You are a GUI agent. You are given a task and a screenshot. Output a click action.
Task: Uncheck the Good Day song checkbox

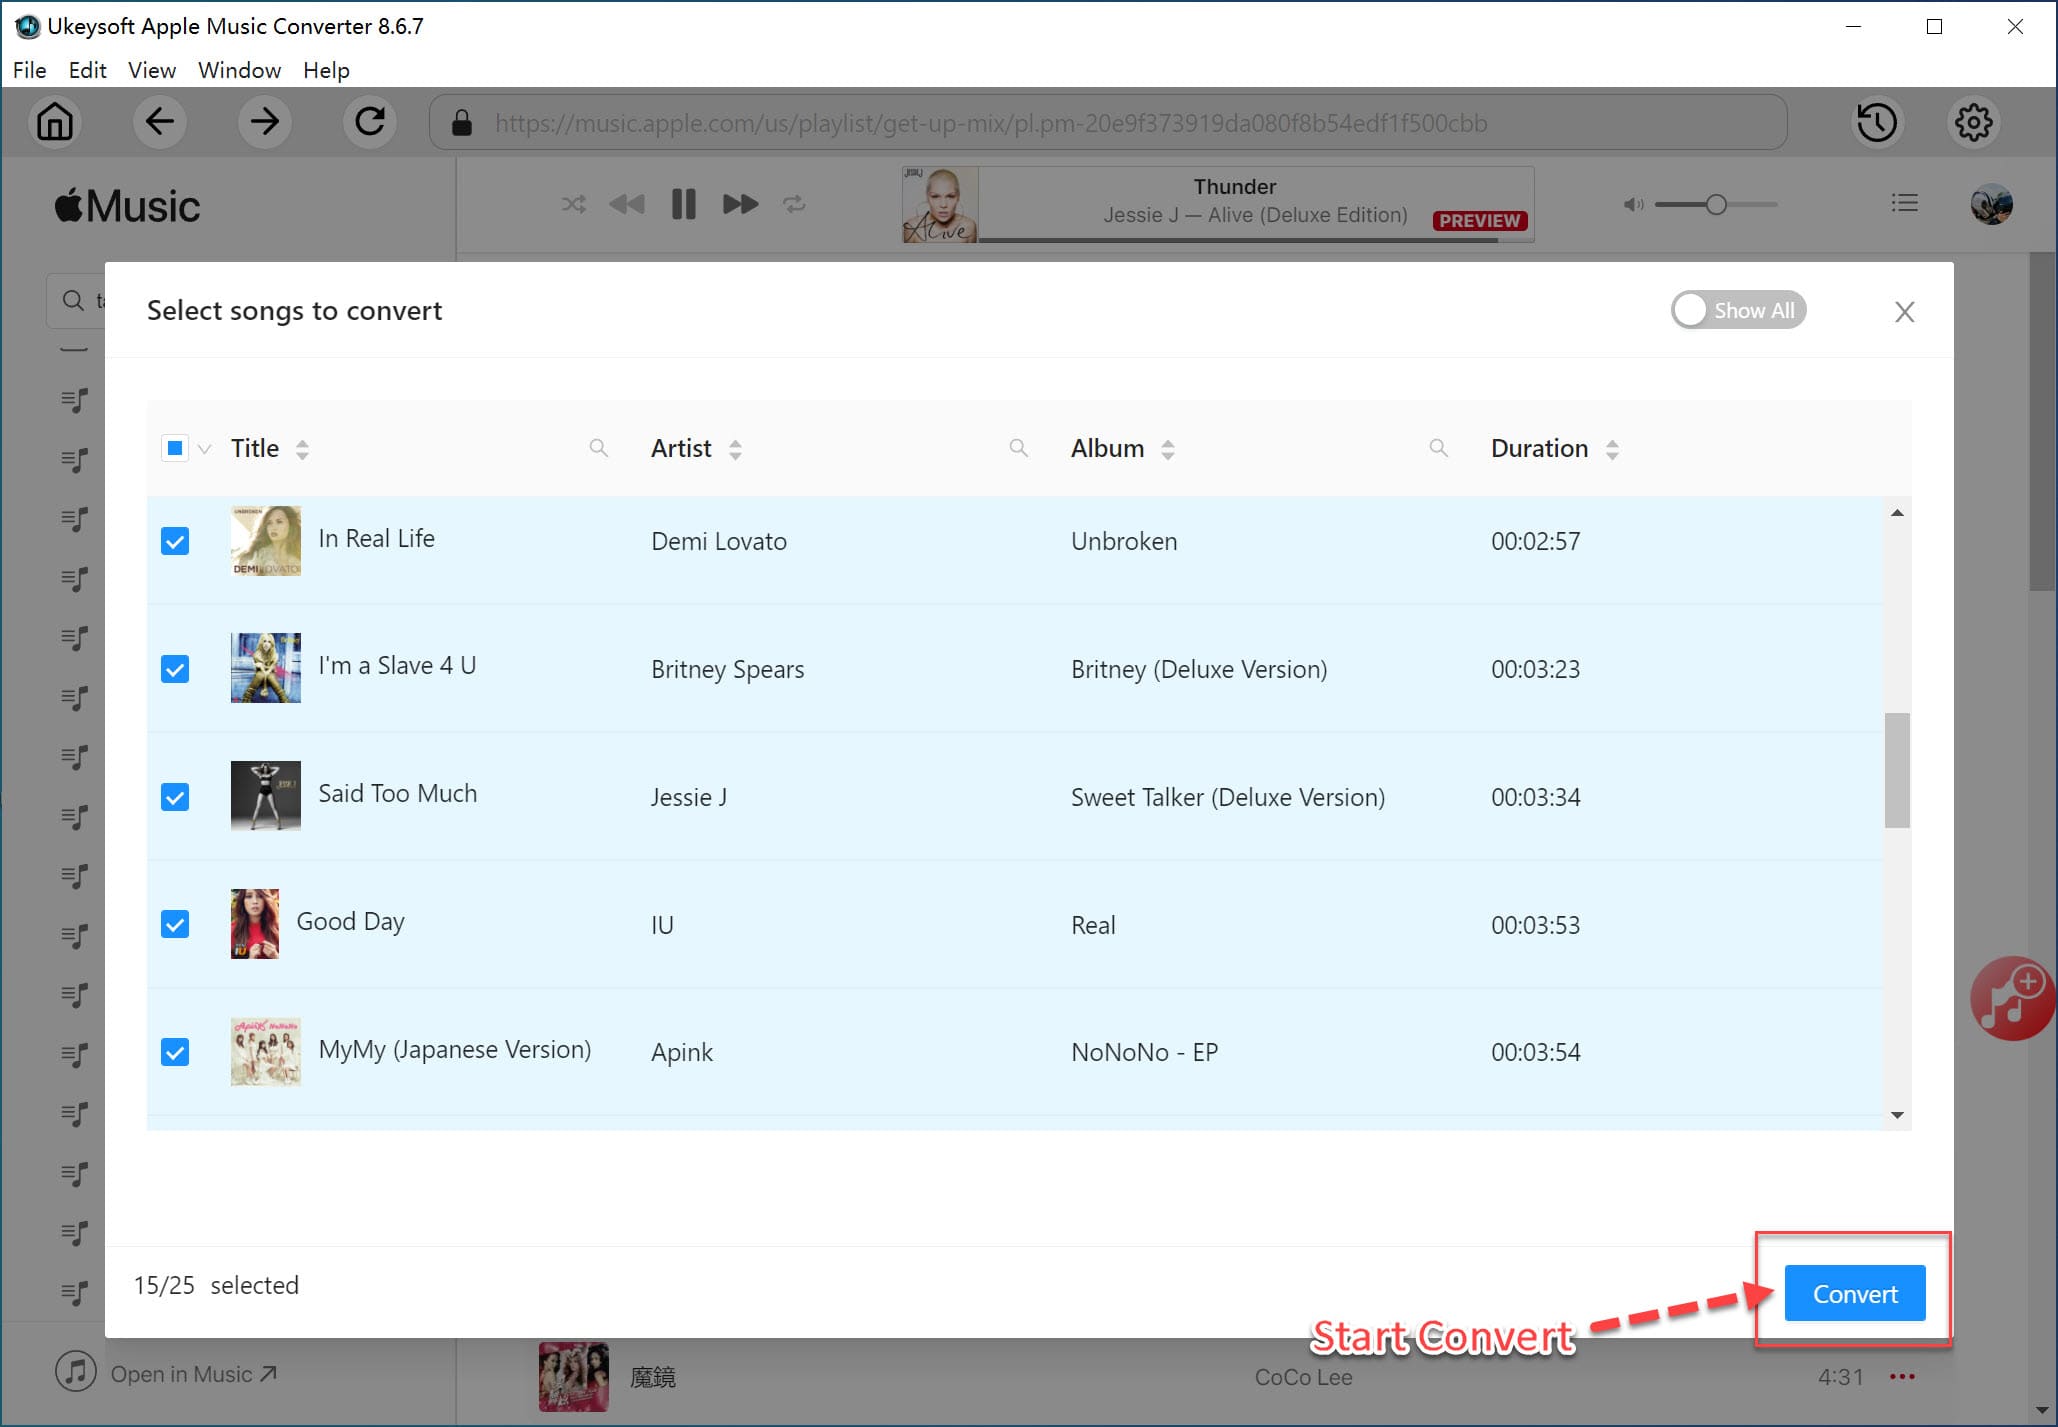(x=175, y=922)
